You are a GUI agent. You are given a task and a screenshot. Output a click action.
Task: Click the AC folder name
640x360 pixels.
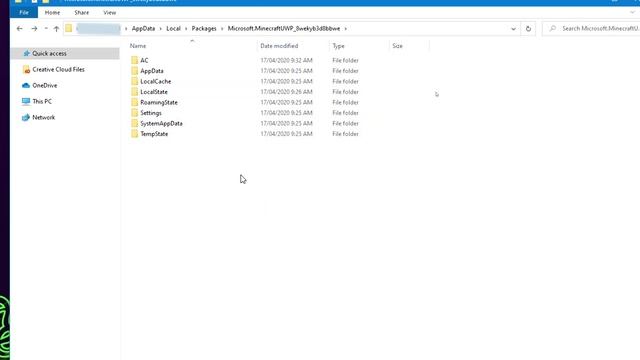[x=144, y=60]
